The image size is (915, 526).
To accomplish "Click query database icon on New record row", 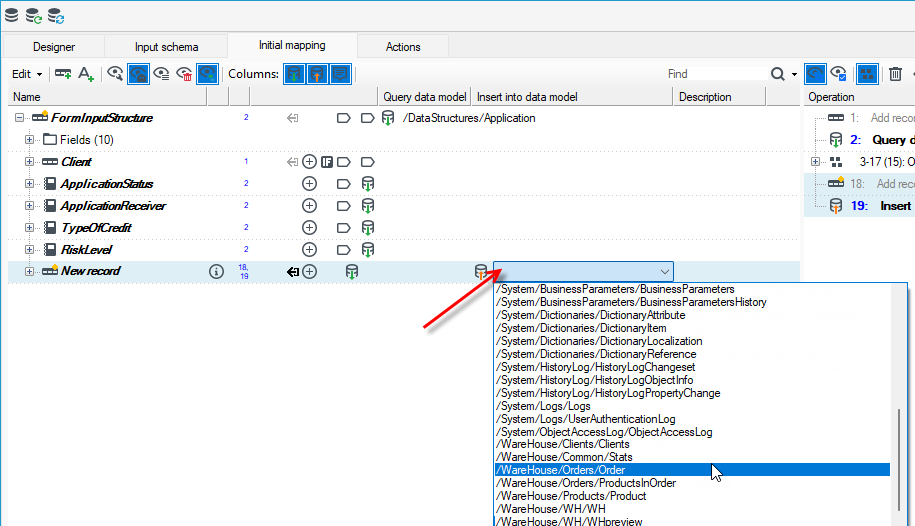I will [x=352, y=271].
